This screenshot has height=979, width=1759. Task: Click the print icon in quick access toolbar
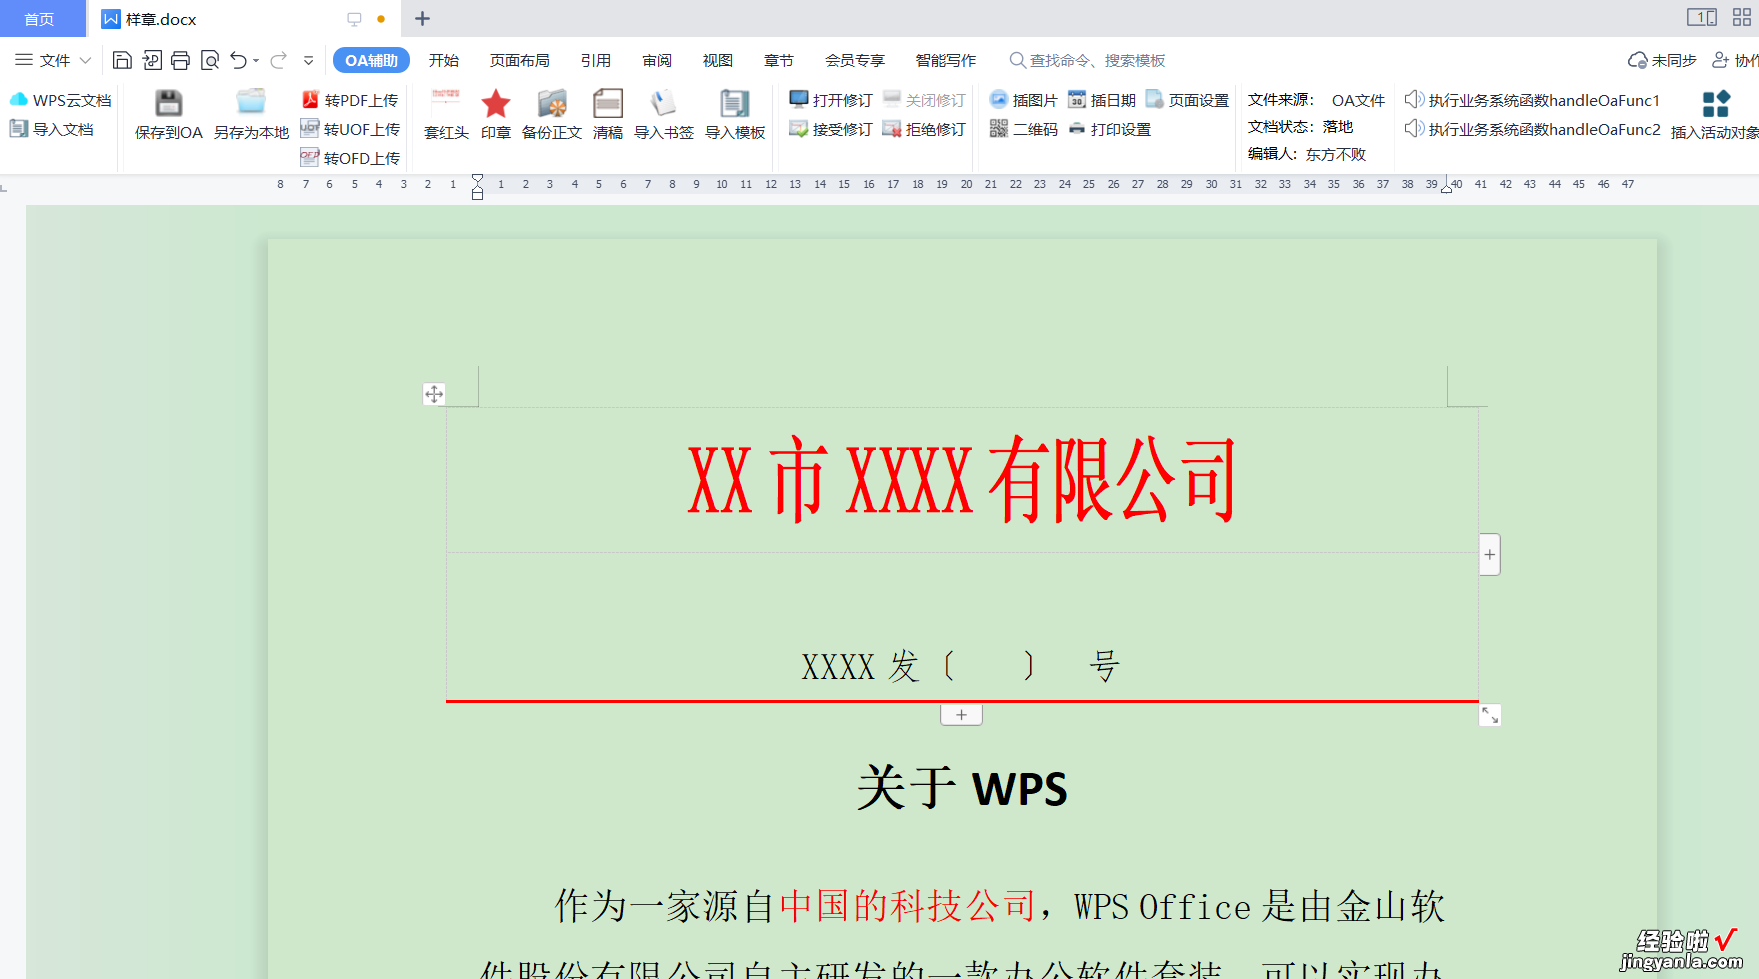[180, 60]
